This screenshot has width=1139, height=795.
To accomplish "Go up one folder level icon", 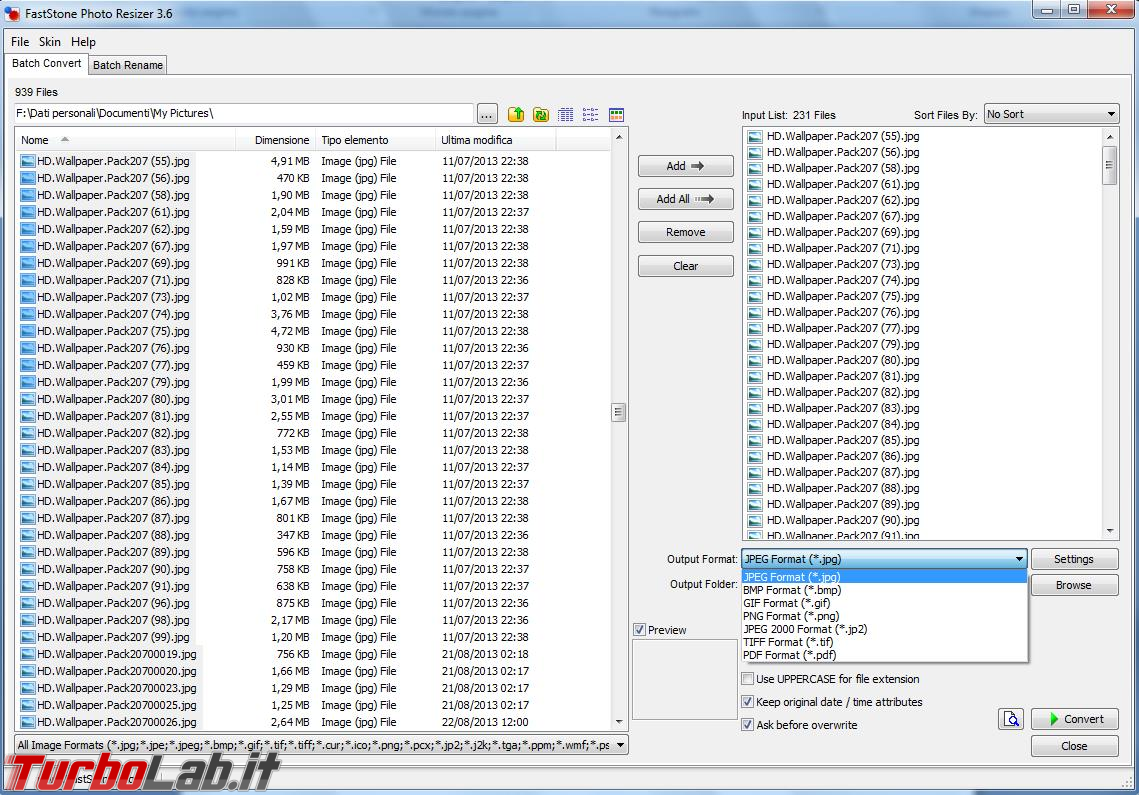I will (x=516, y=114).
